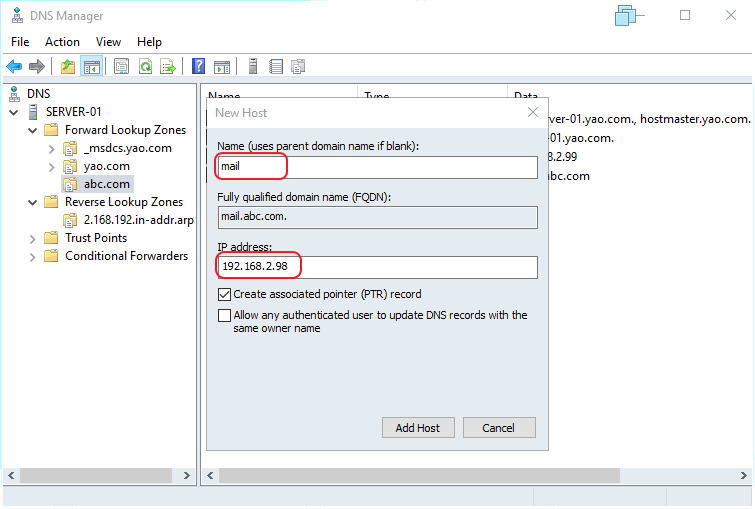Image resolution: width=755 pixels, height=509 pixels.
Task: Click the Reverse Lookup Zones folder icon
Action: pyautogui.click(x=51, y=202)
